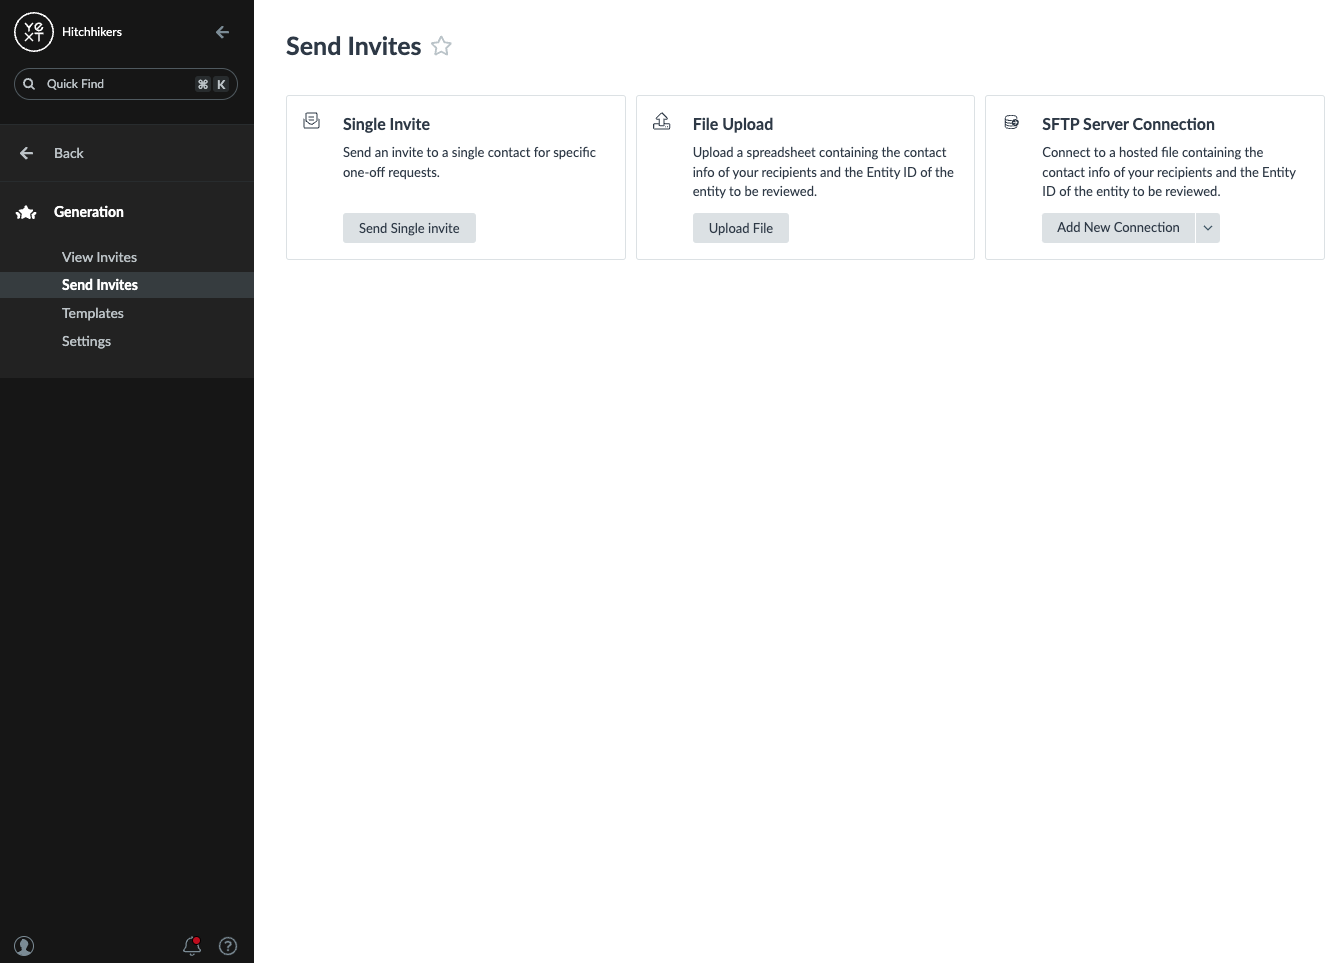
Task: Click the SFTP Server database icon
Action: click(1012, 122)
